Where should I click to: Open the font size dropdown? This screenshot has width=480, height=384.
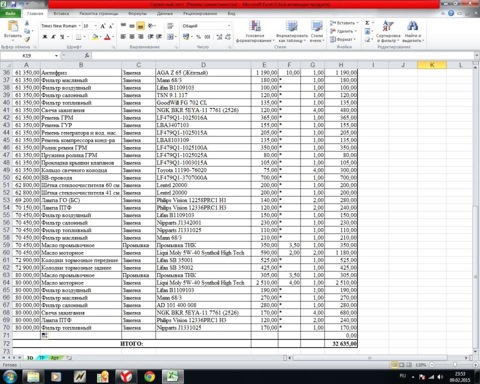(96, 26)
